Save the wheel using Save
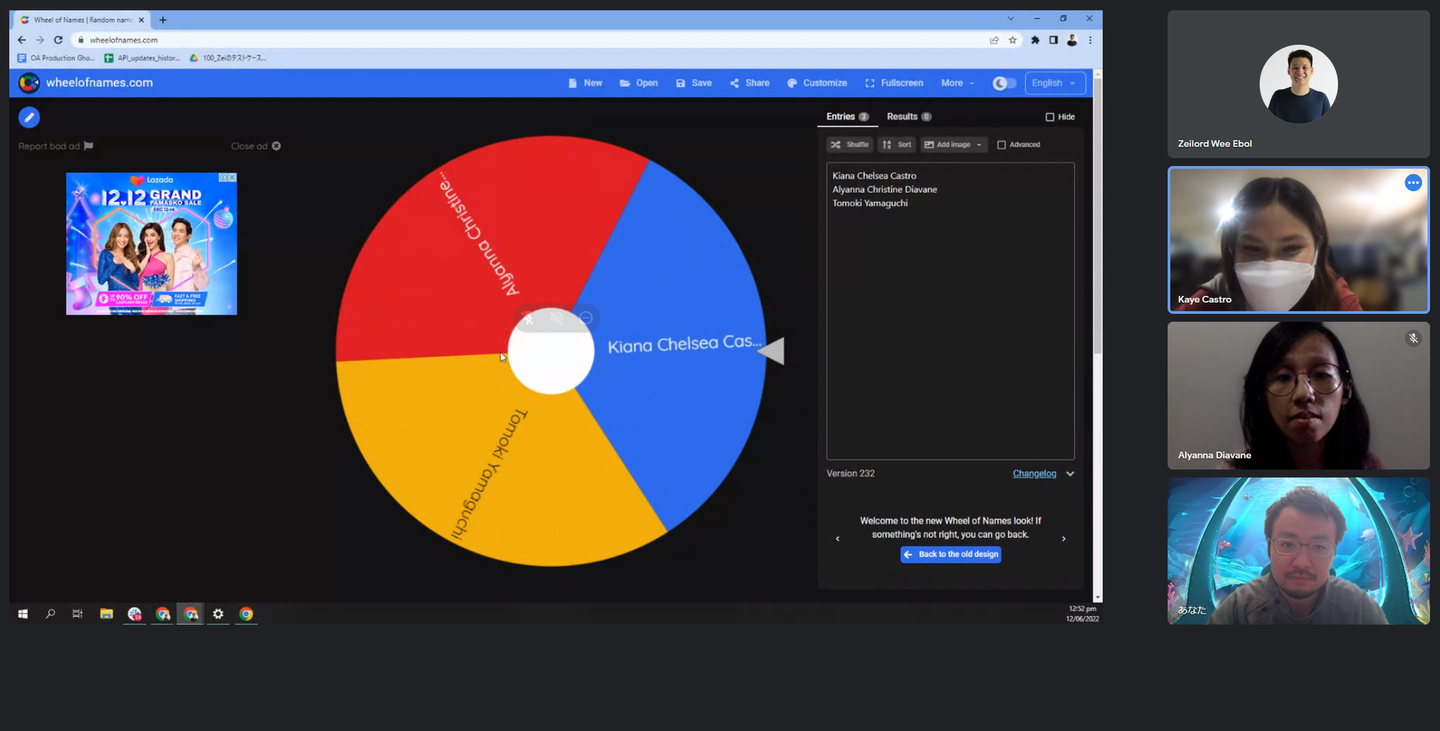 point(694,83)
